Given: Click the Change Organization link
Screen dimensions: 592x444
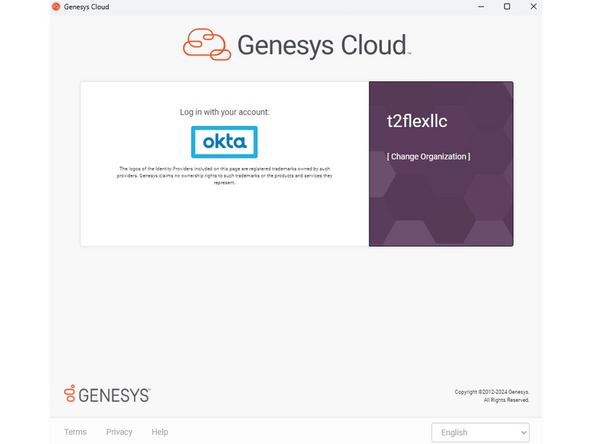Looking at the screenshot, I should (429, 157).
